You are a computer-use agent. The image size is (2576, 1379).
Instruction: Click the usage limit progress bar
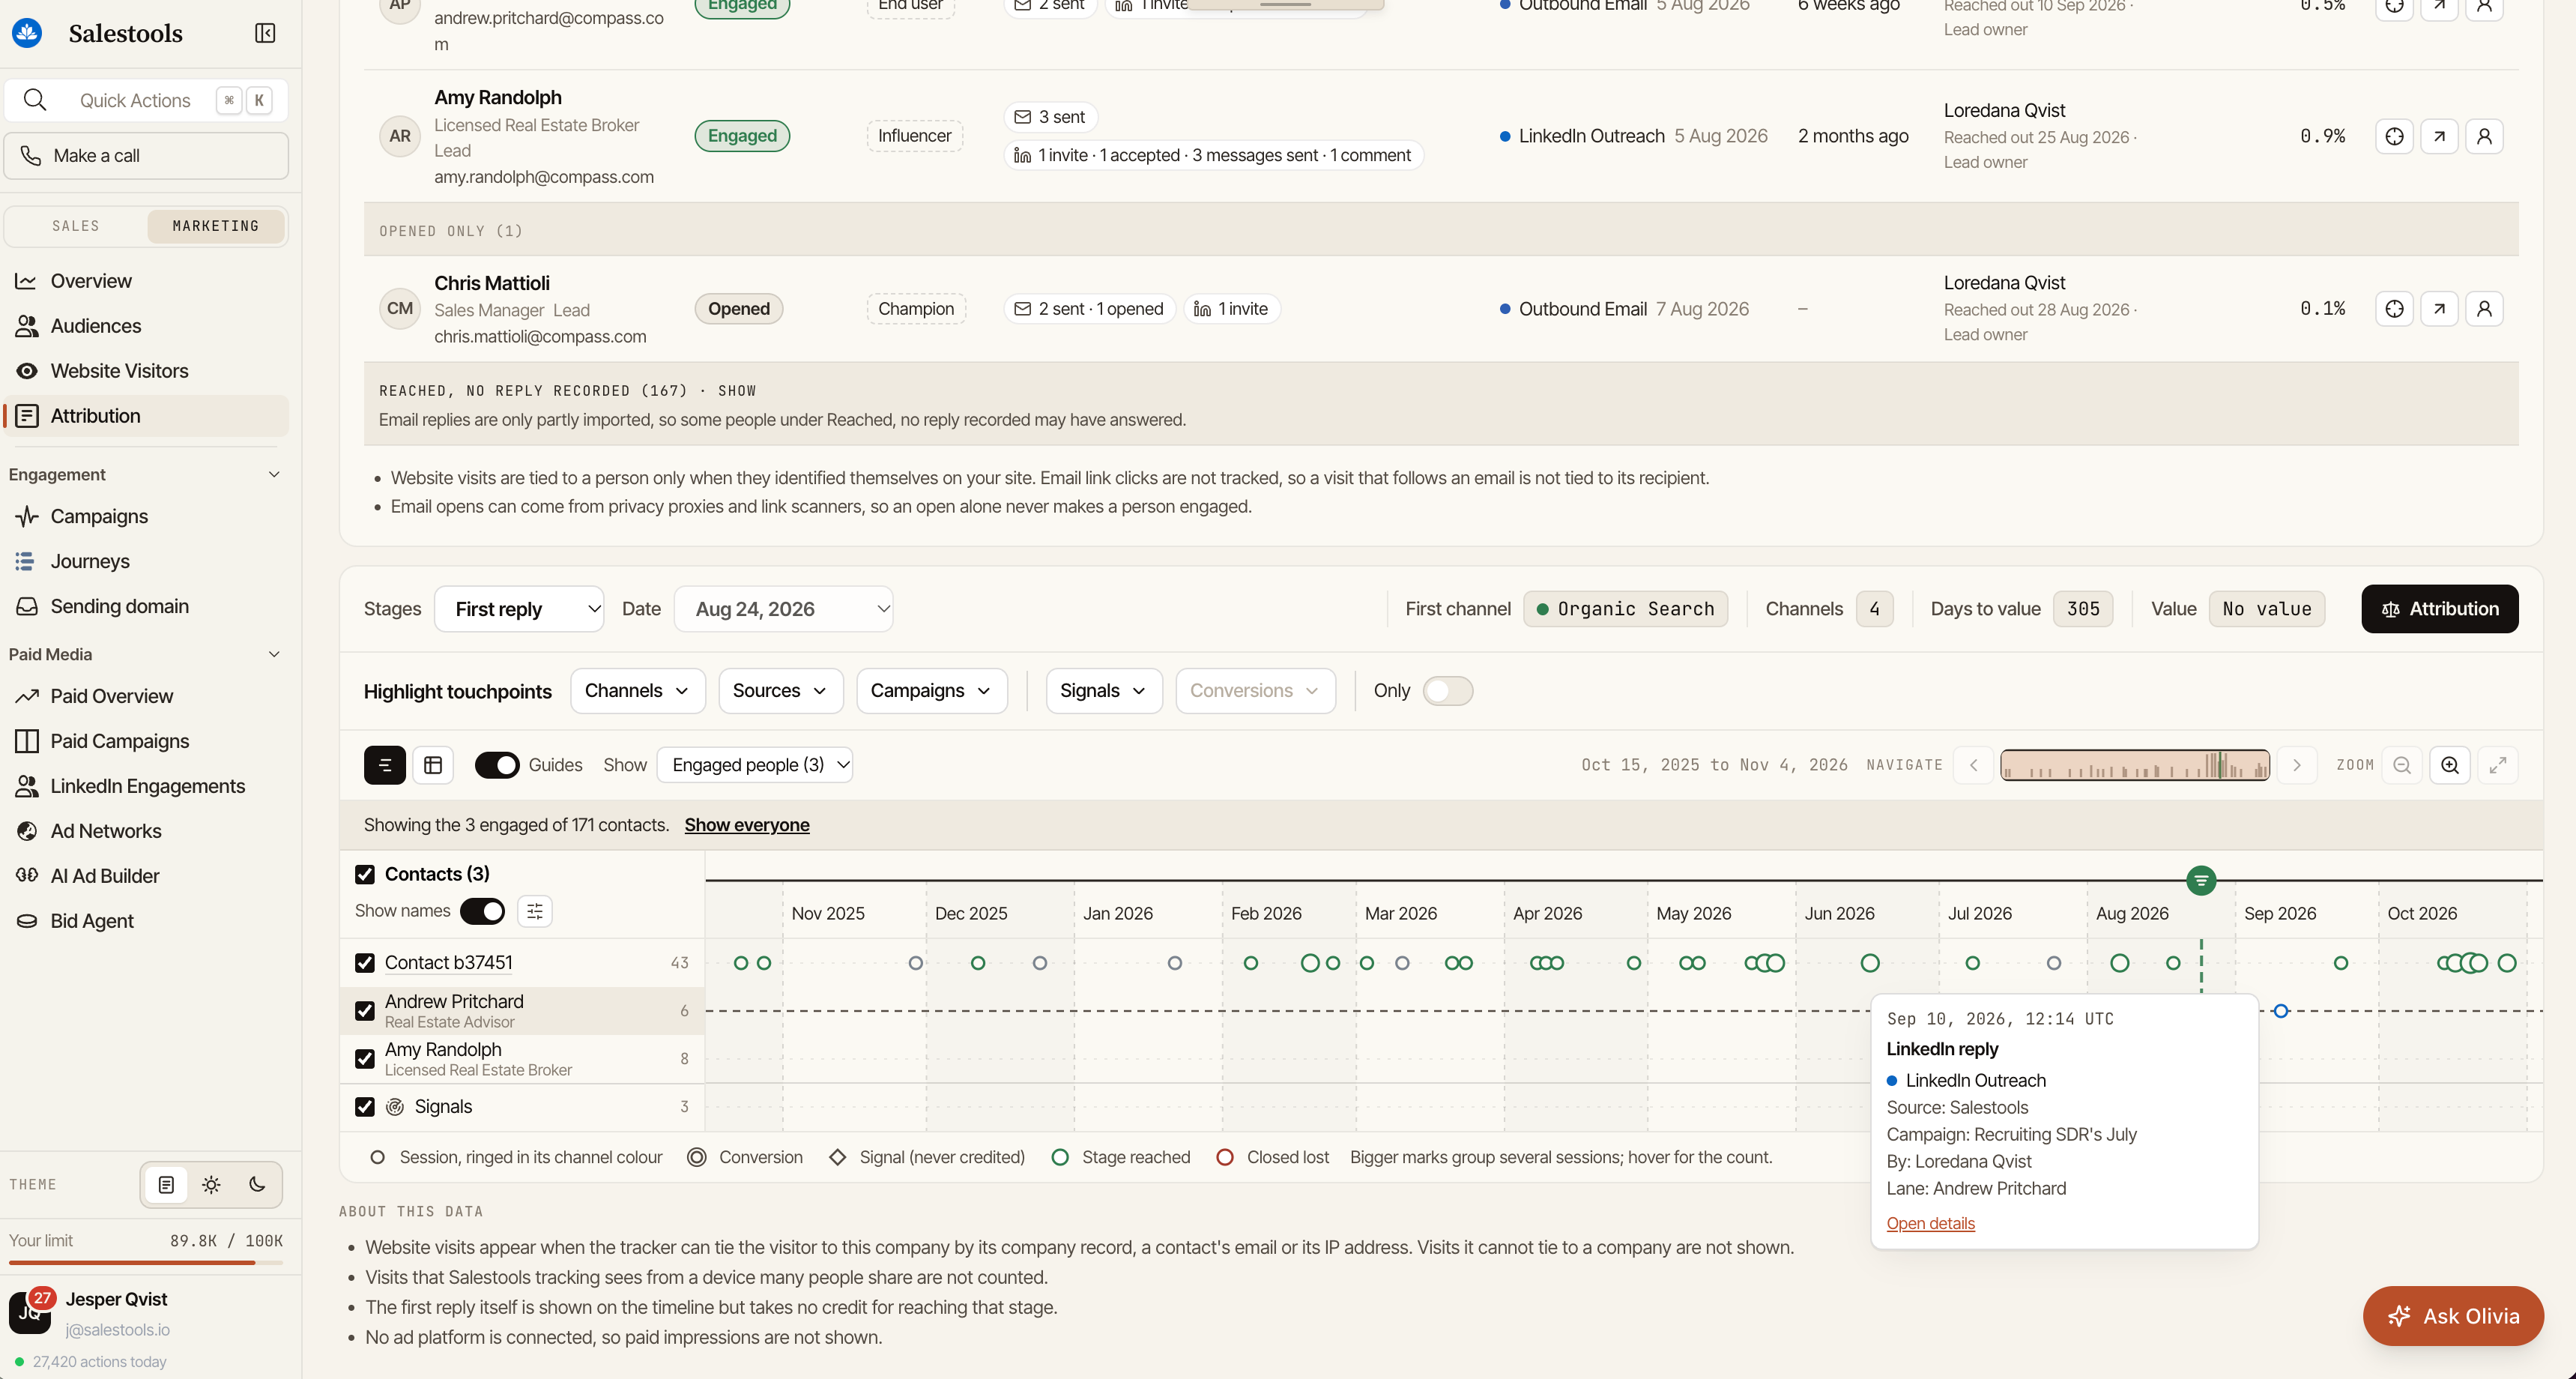click(x=146, y=1263)
